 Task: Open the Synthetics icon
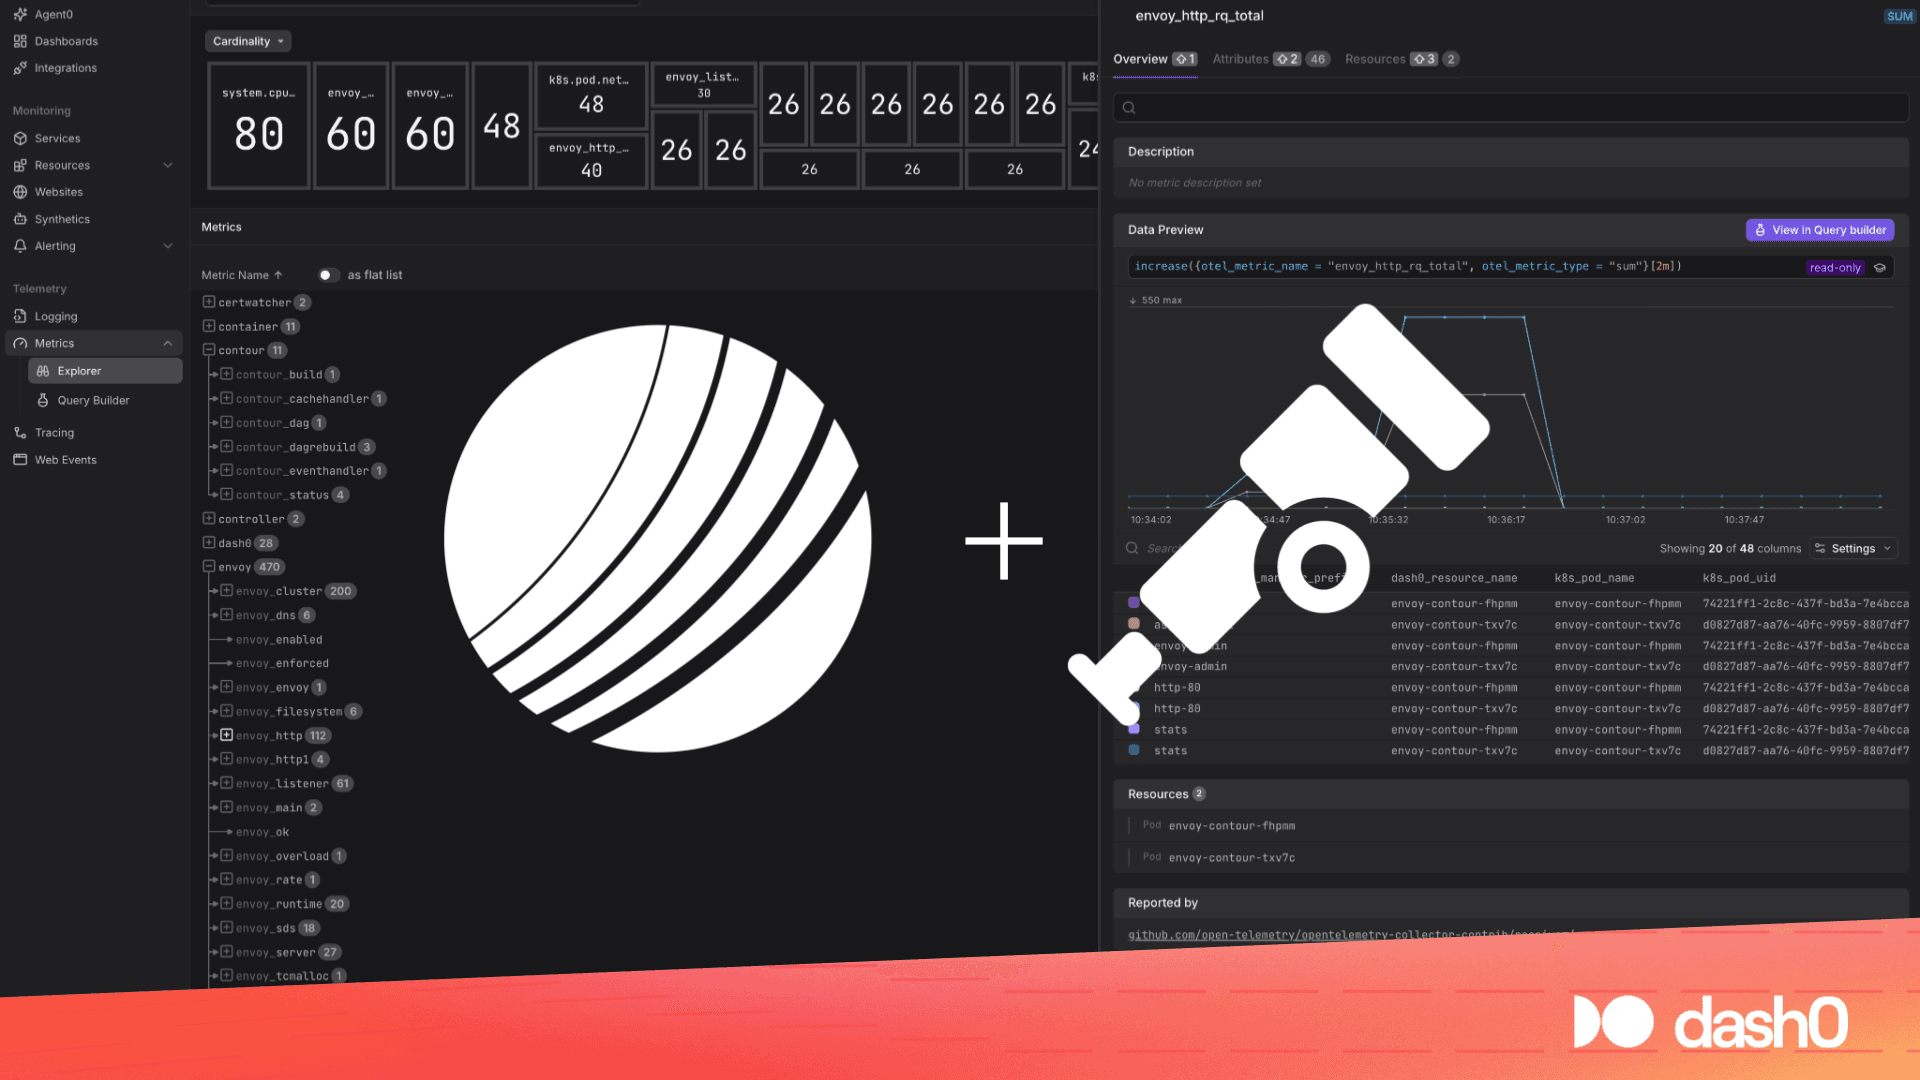(20, 219)
